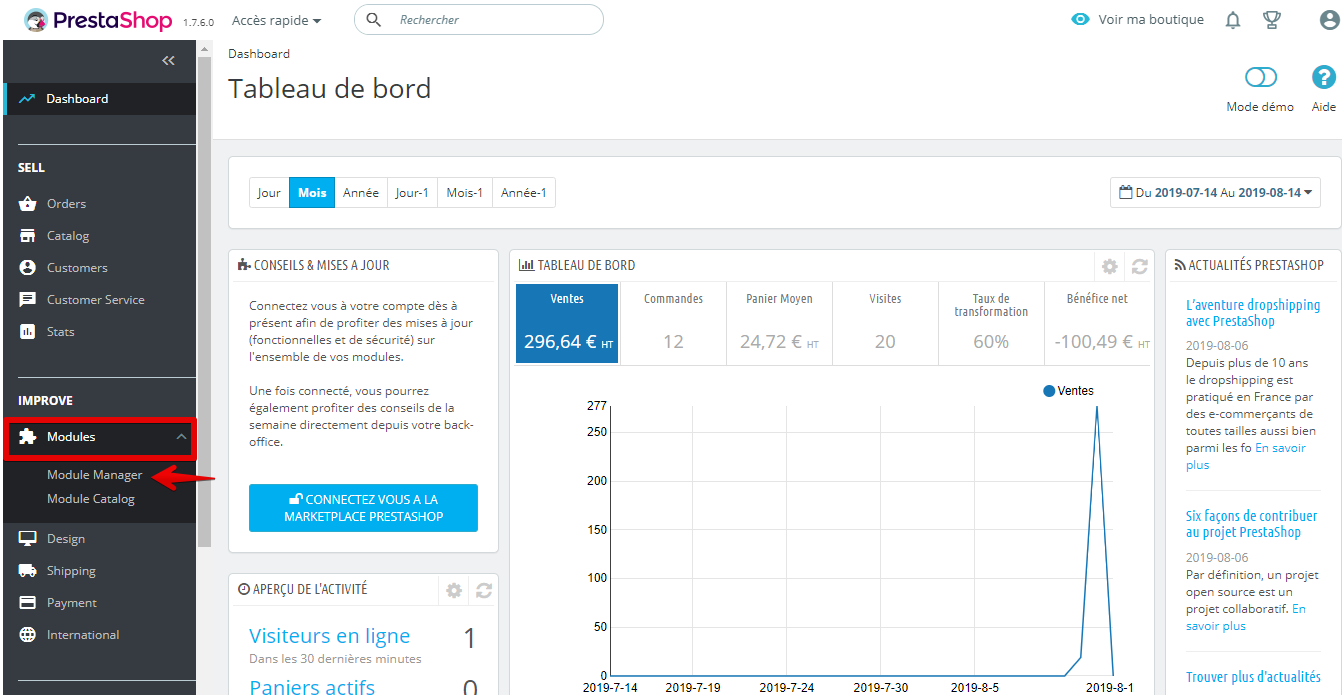The height and width of the screenshot is (695, 1342).
Task: Click the Customer Service chat icon
Action: [28, 300]
